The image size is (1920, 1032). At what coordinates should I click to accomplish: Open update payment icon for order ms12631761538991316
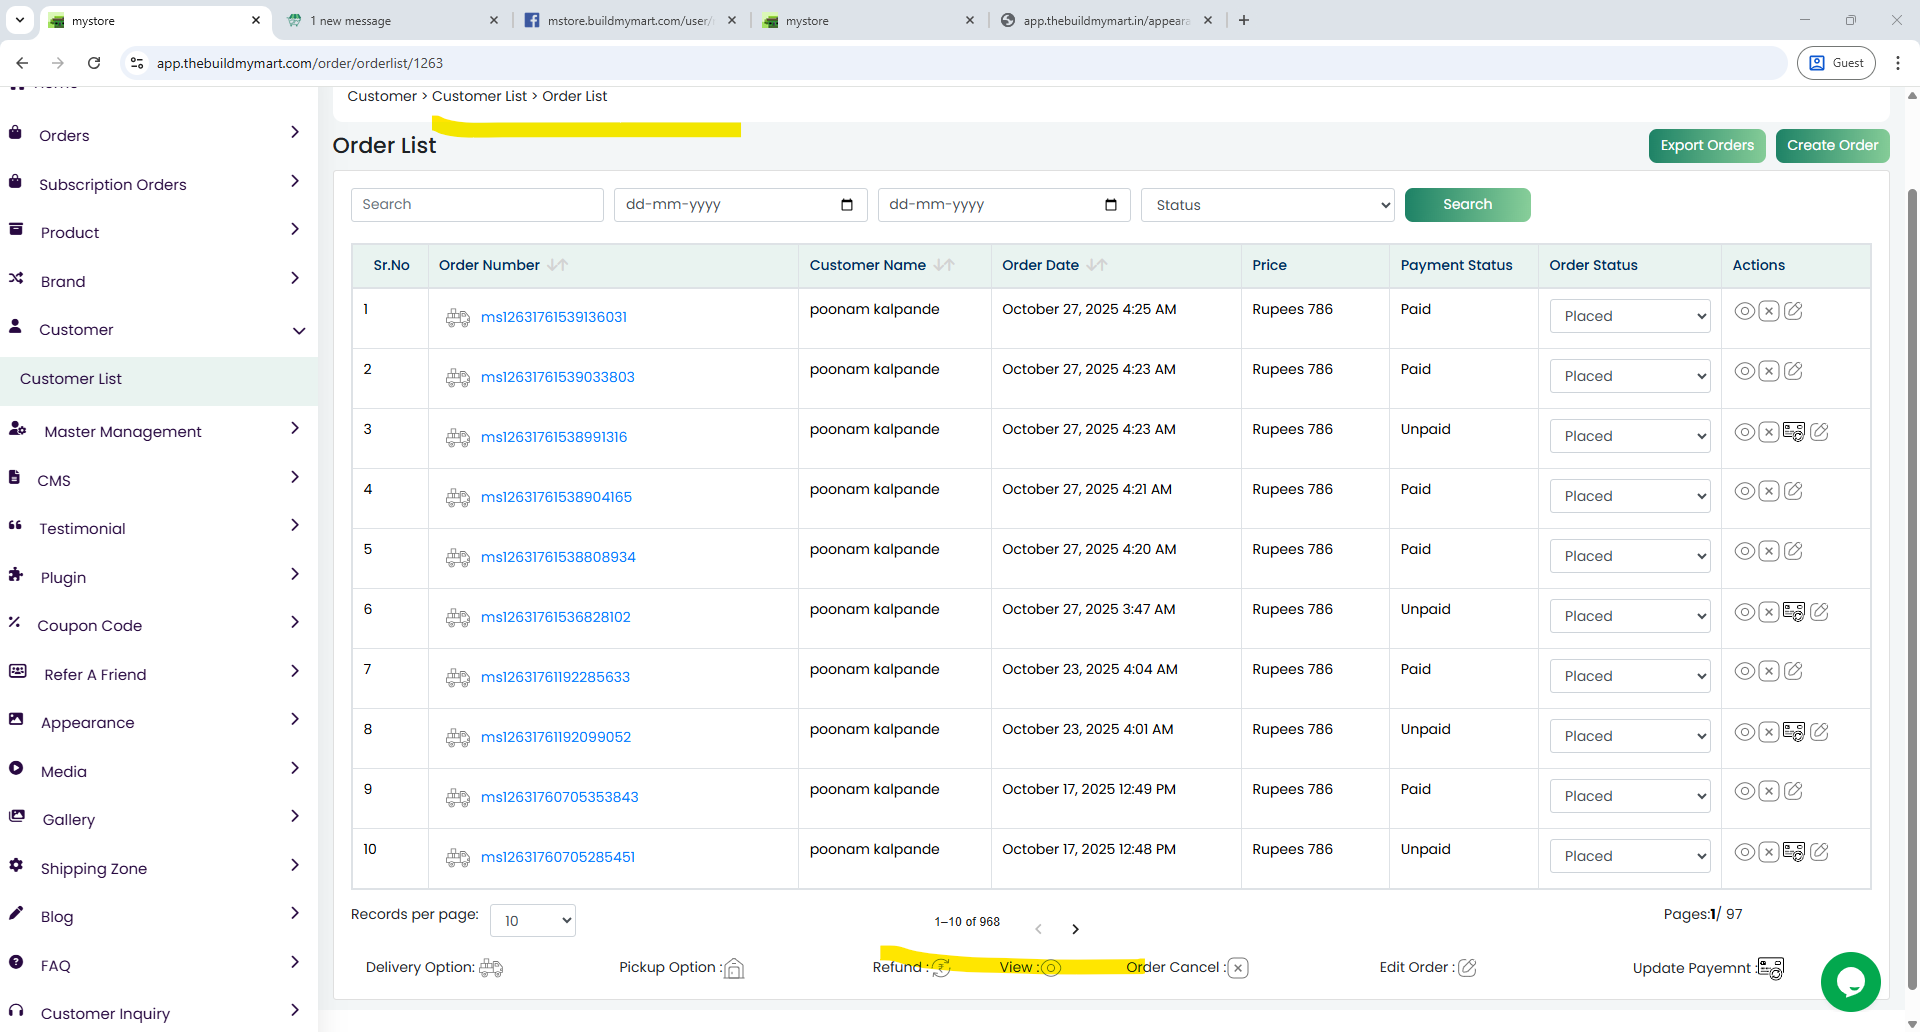click(1794, 432)
